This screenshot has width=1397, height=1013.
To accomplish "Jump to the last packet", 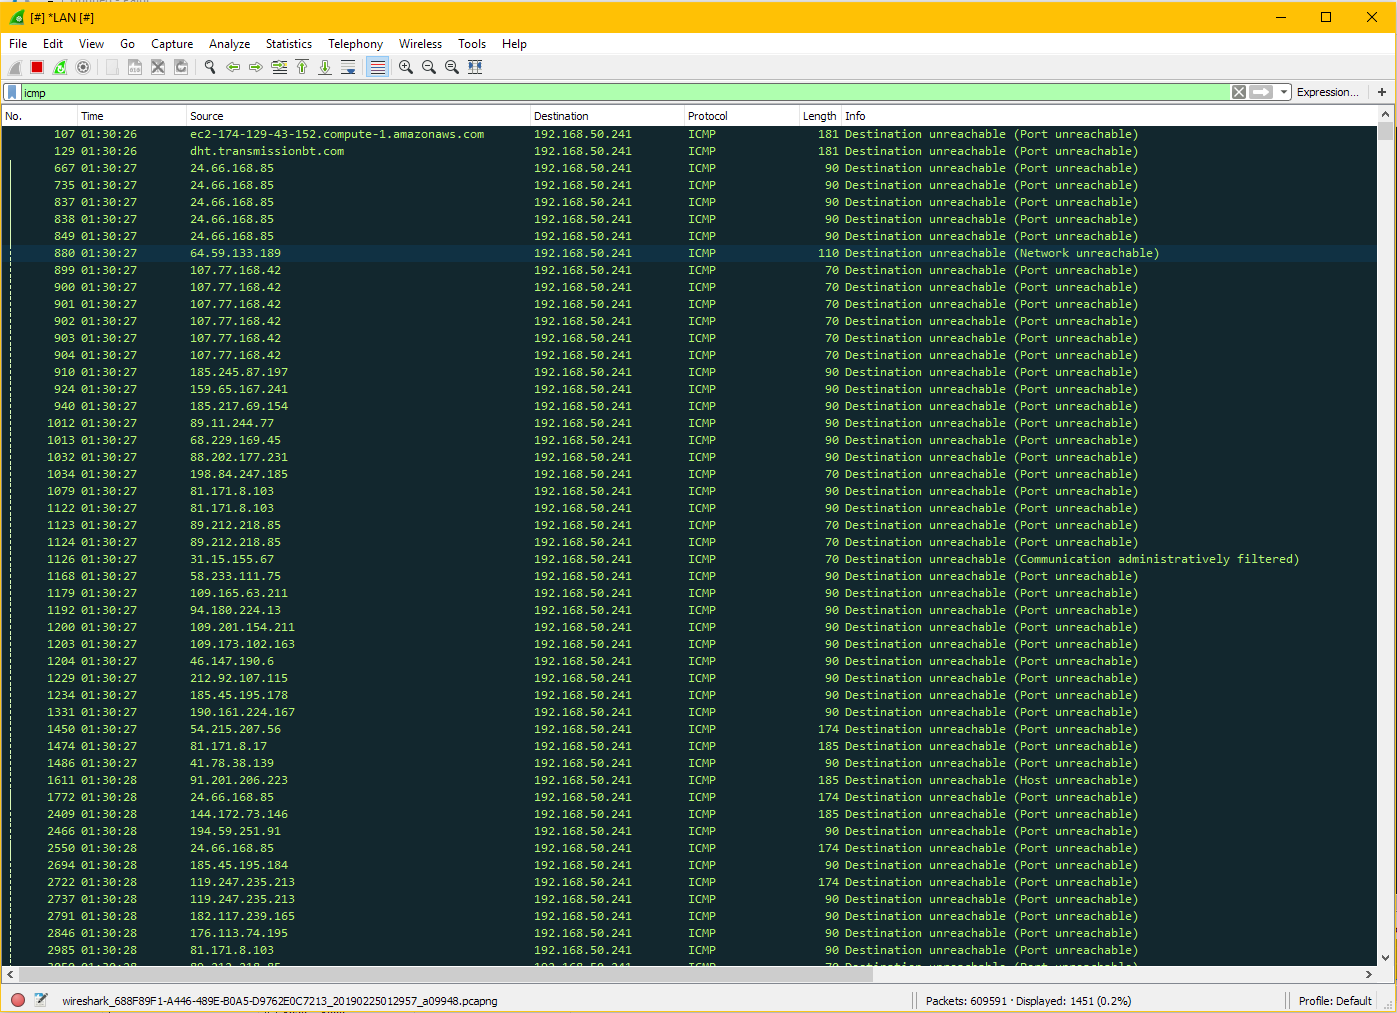I will (325, 67).
